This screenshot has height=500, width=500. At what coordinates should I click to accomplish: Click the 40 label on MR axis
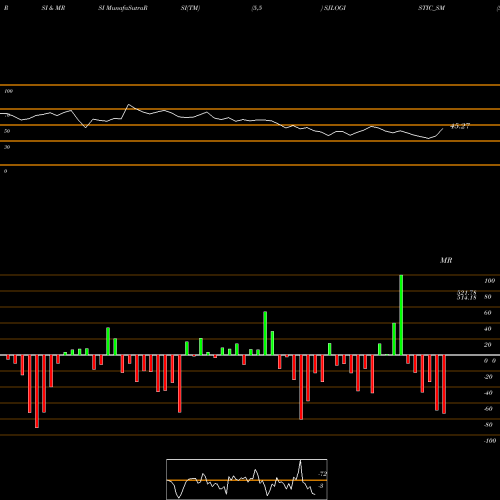487,329
